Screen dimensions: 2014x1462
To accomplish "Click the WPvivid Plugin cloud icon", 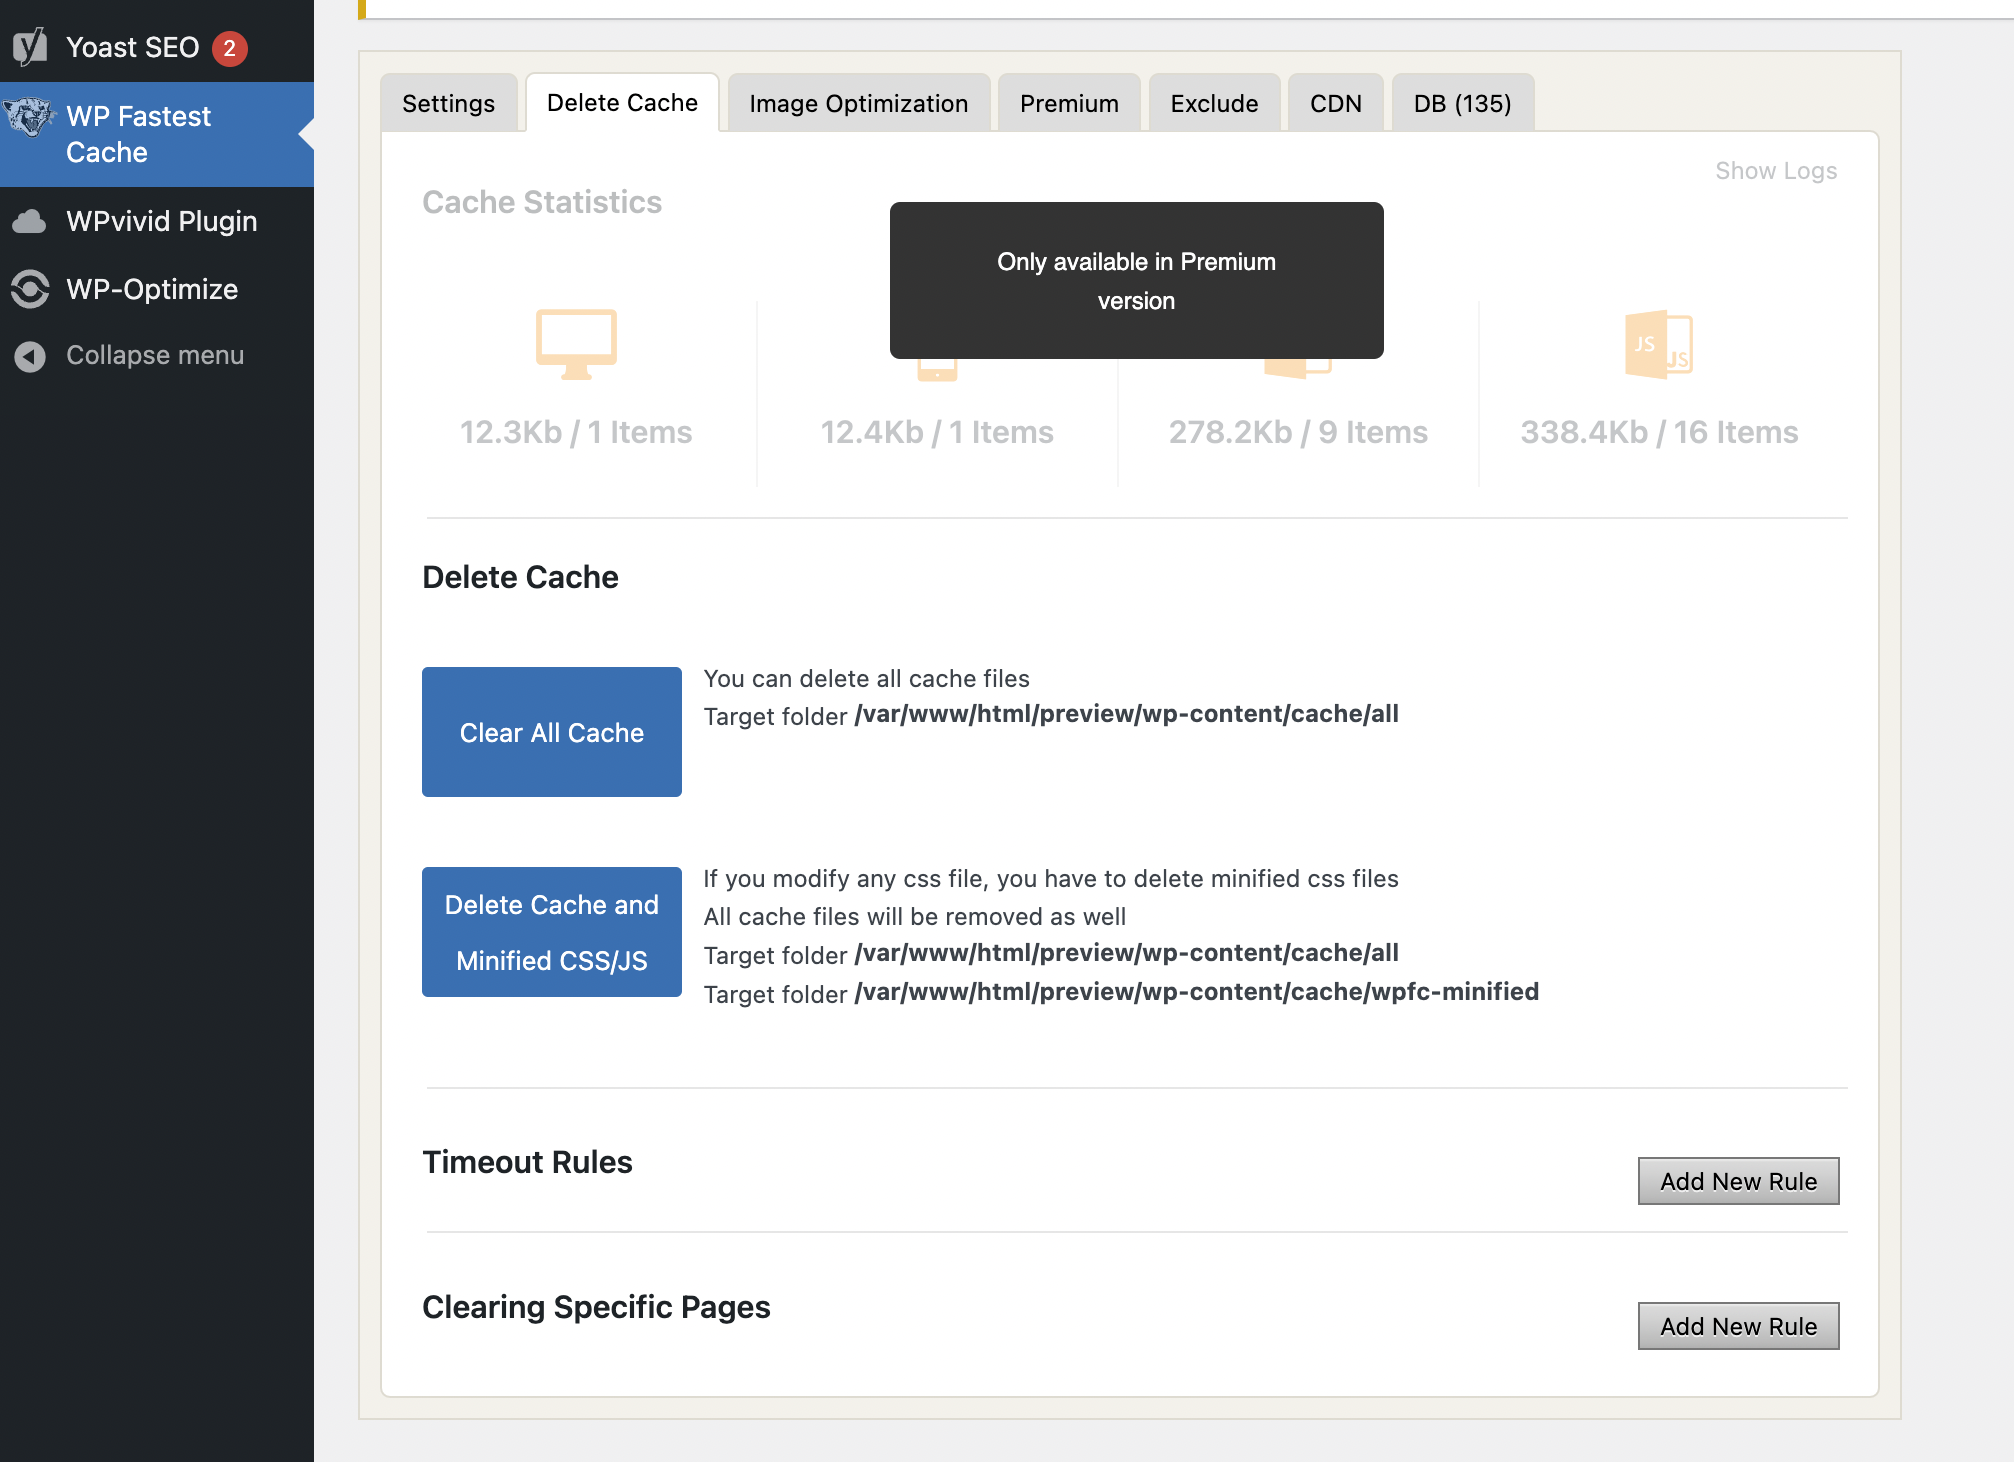I will point(29,221).
